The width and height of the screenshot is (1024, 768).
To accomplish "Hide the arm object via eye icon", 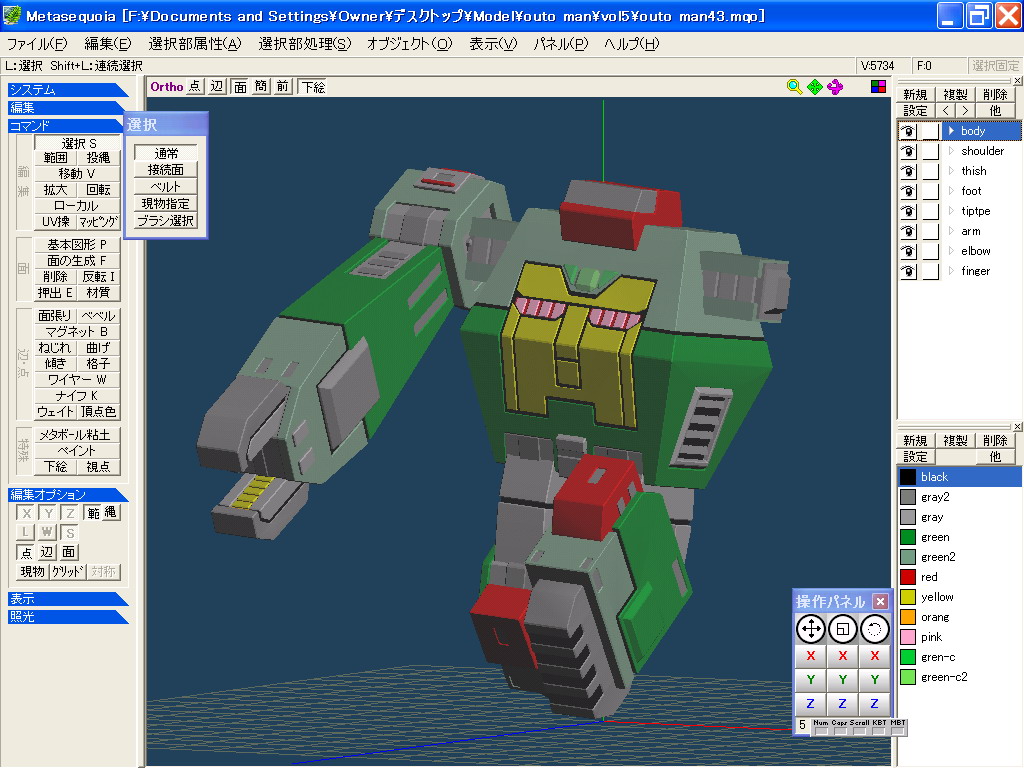I will pos(908,231).
